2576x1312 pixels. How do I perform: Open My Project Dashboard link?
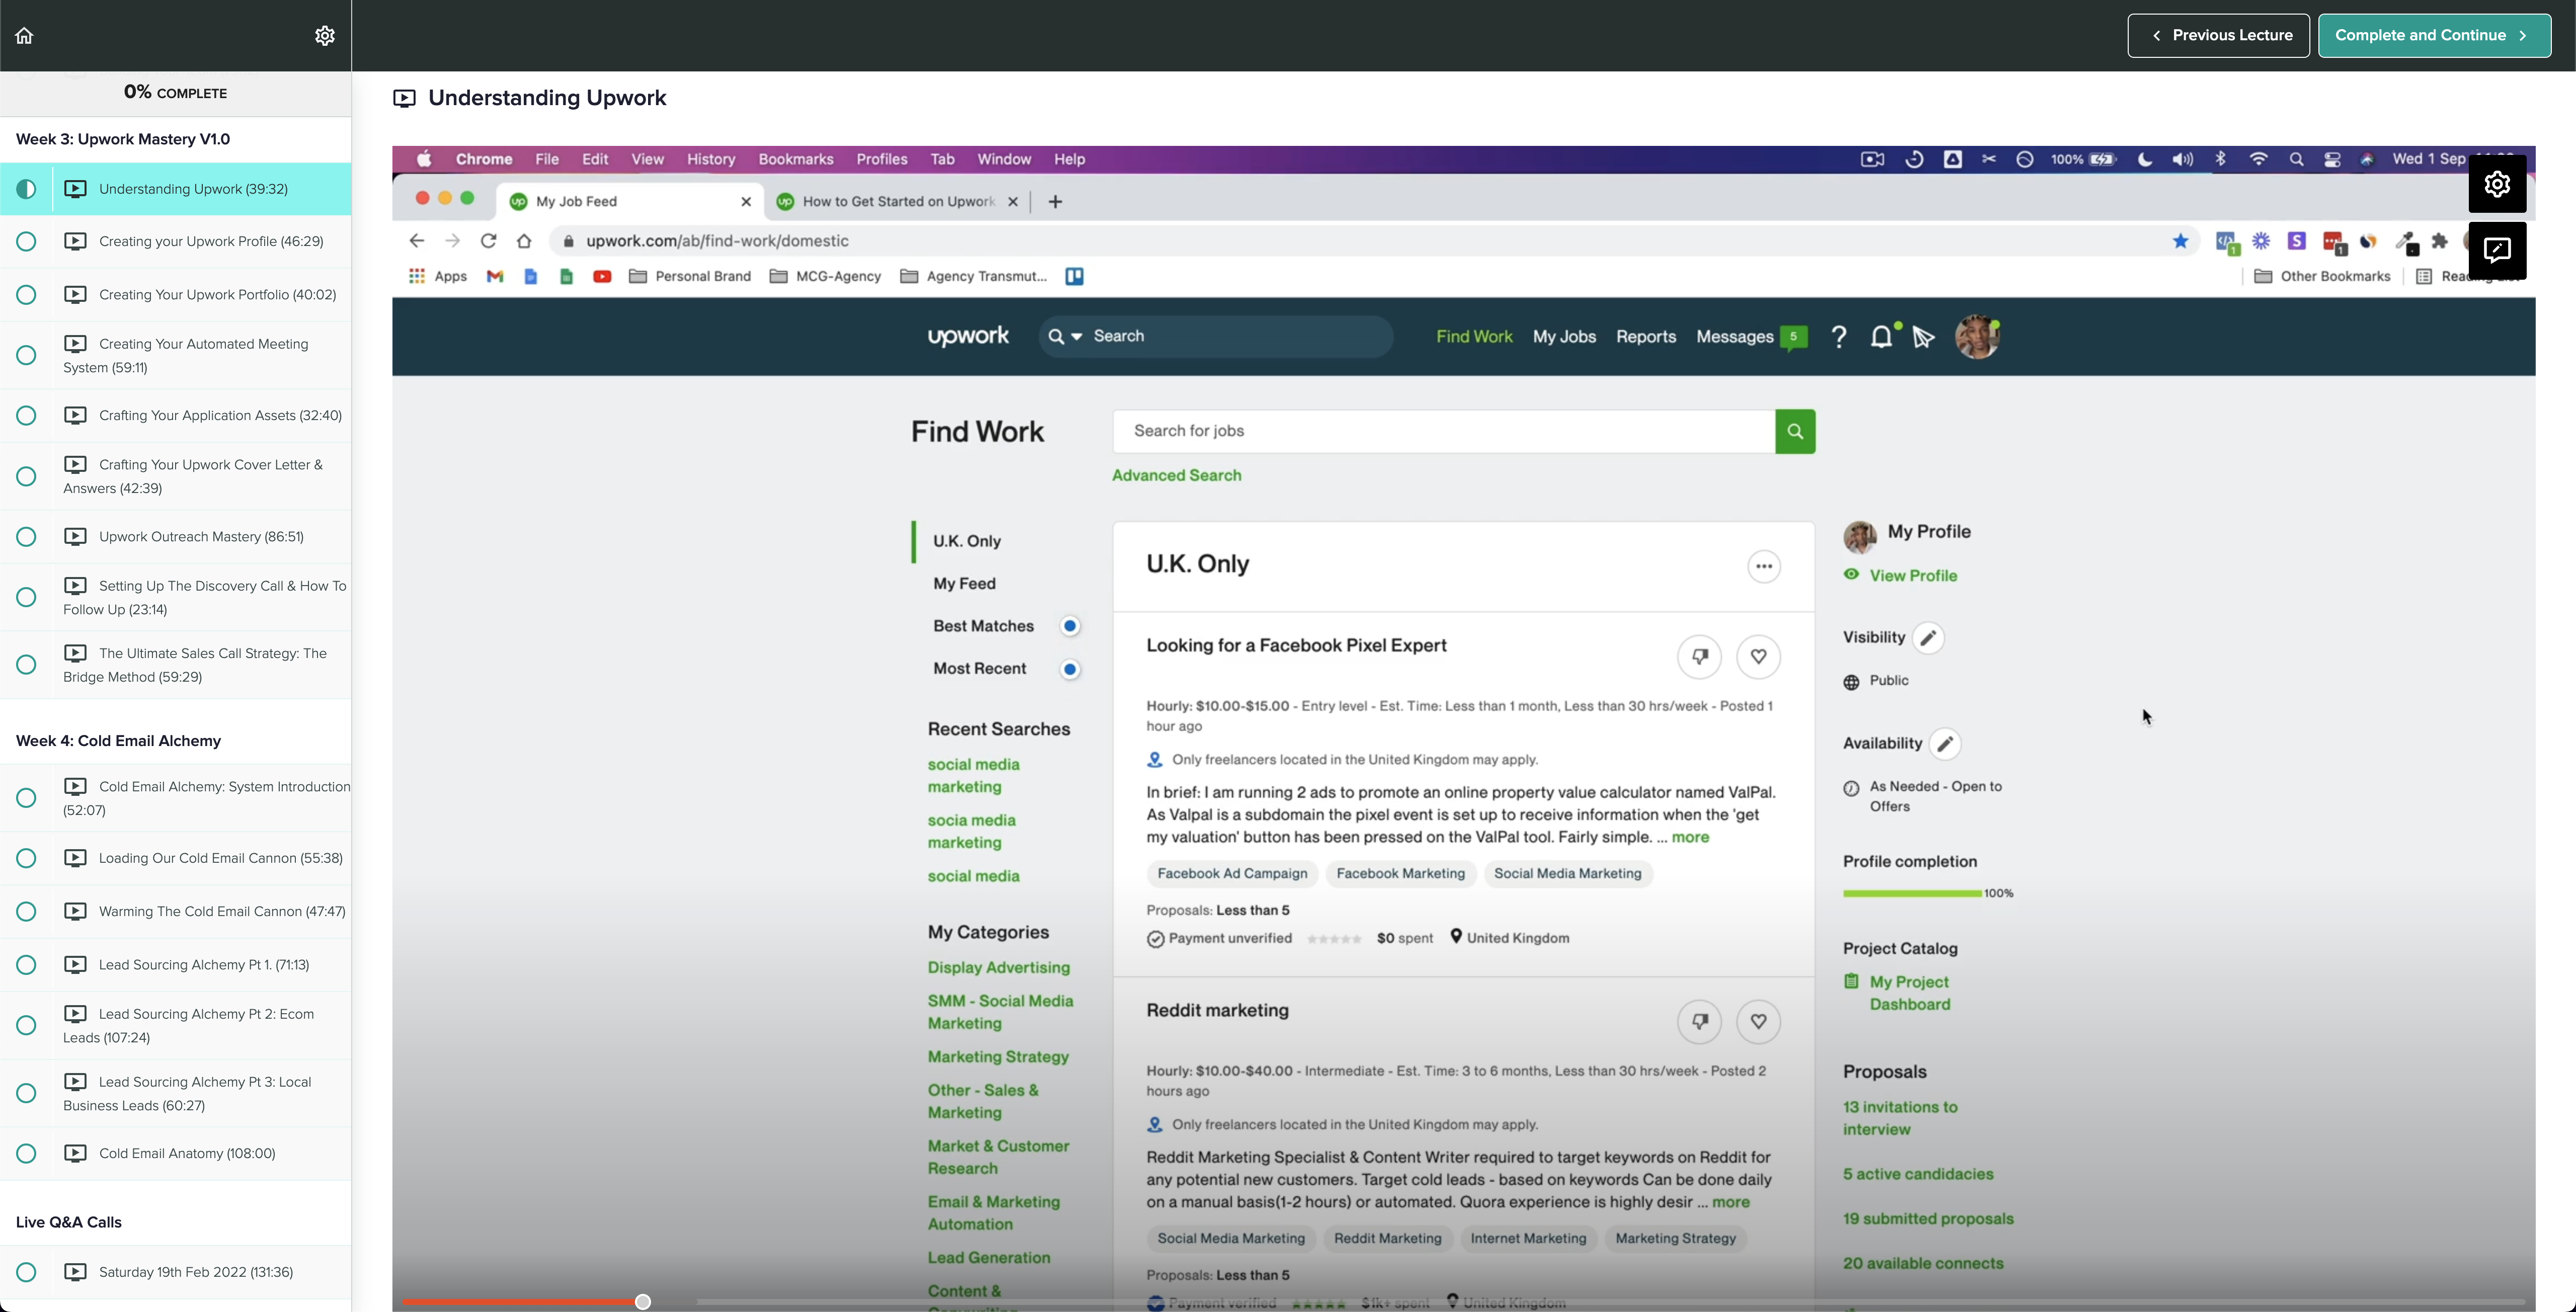(1910, 994)
